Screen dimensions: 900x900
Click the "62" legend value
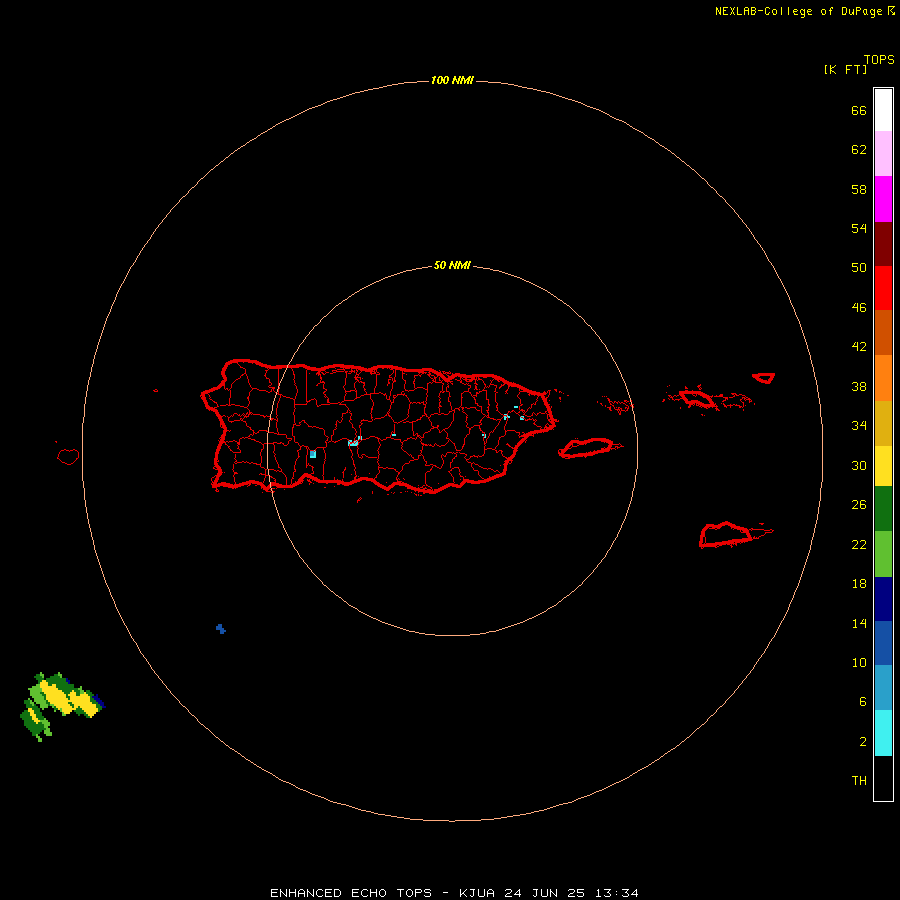click(x=859, y=150)
